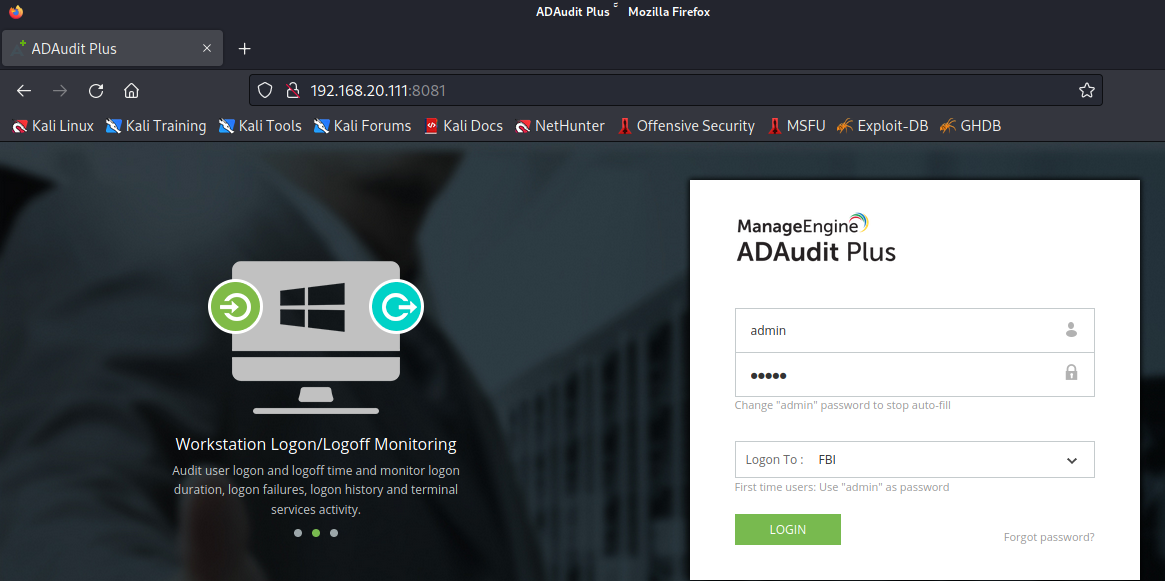The height and width of the screenshot is (581, 1165).
Task: Open a new browser tab
Action: coord(244,48)
